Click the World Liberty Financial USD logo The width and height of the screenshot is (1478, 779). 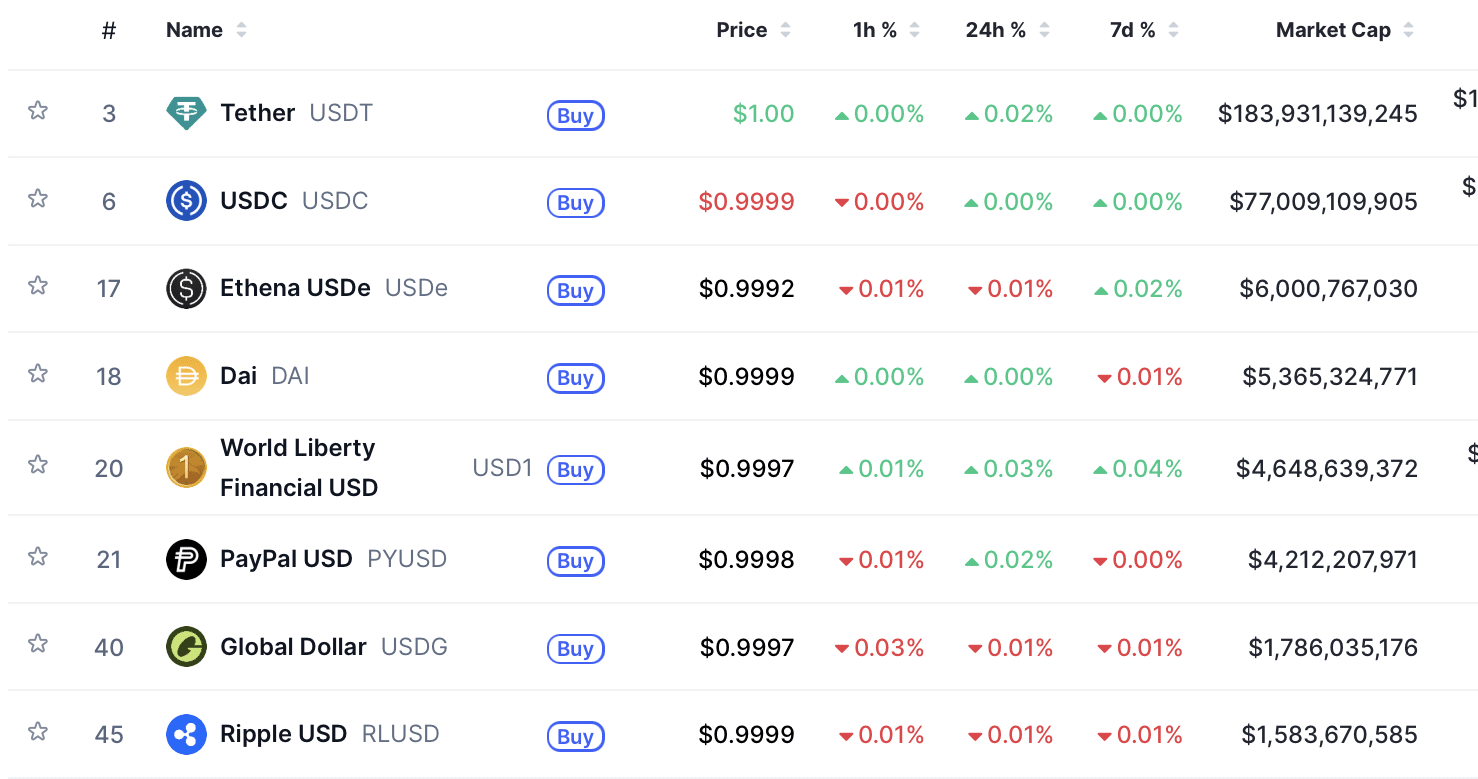tap(186, 468)
